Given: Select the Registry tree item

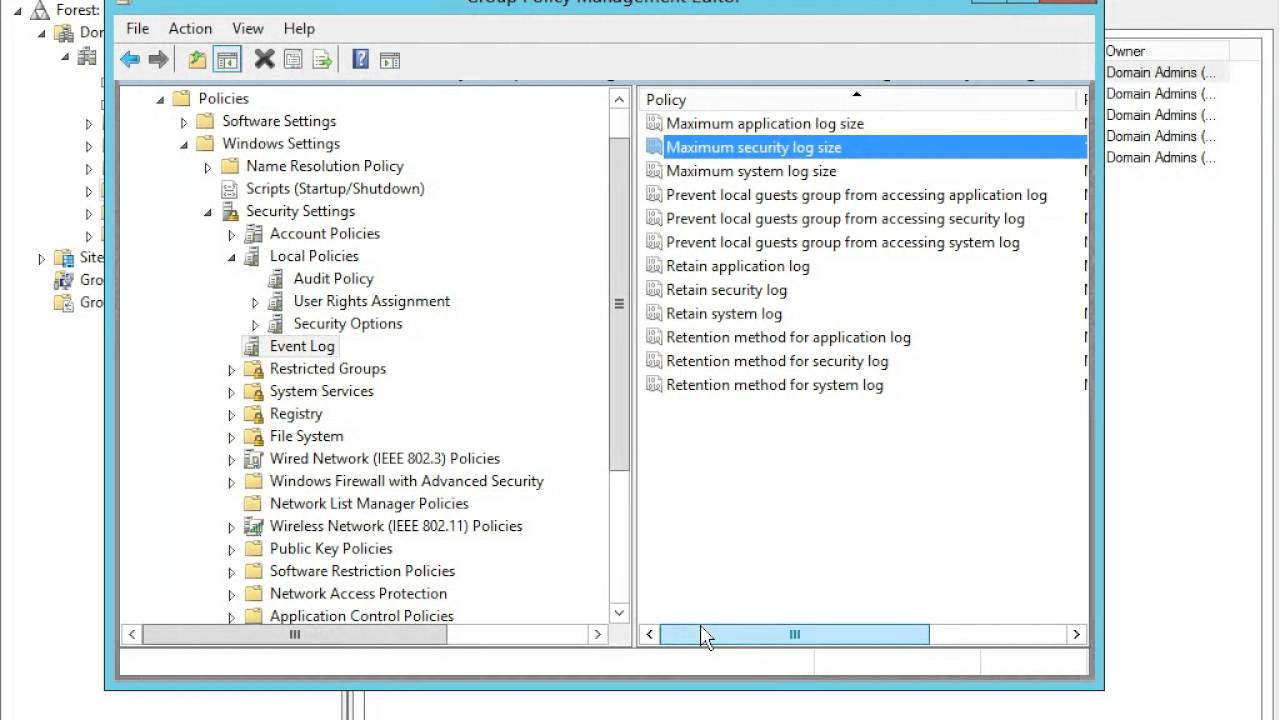Looking at the screenshot, I should pos(296,413).
